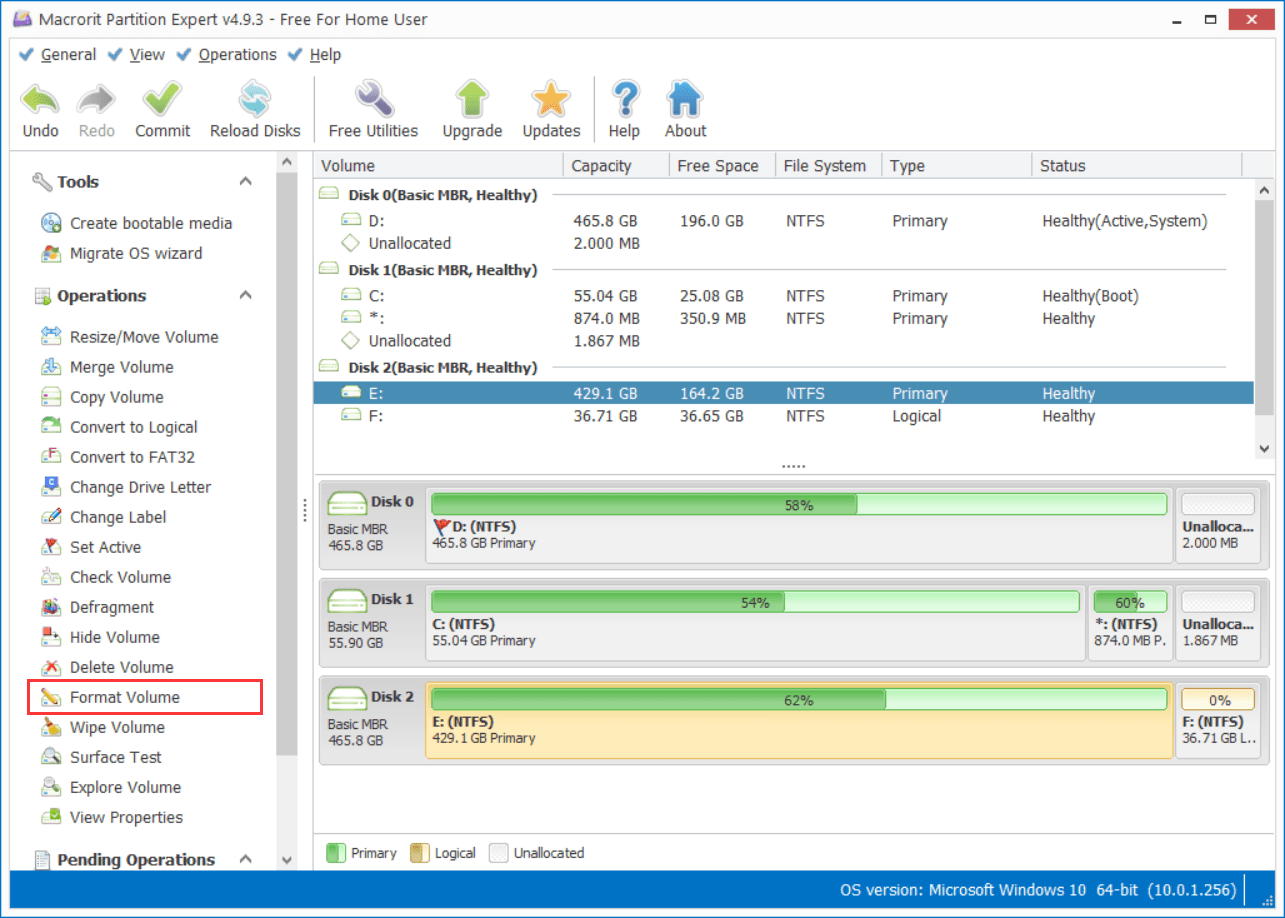The width and height of the screenshot is (1285, 918).
Task: Collapse the Pending Operations section
Action: 245,859
